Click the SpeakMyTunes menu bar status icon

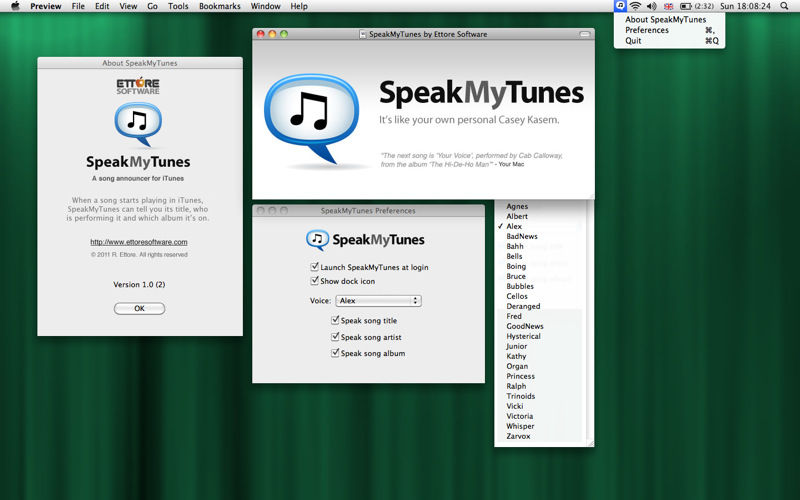point(620,6)
